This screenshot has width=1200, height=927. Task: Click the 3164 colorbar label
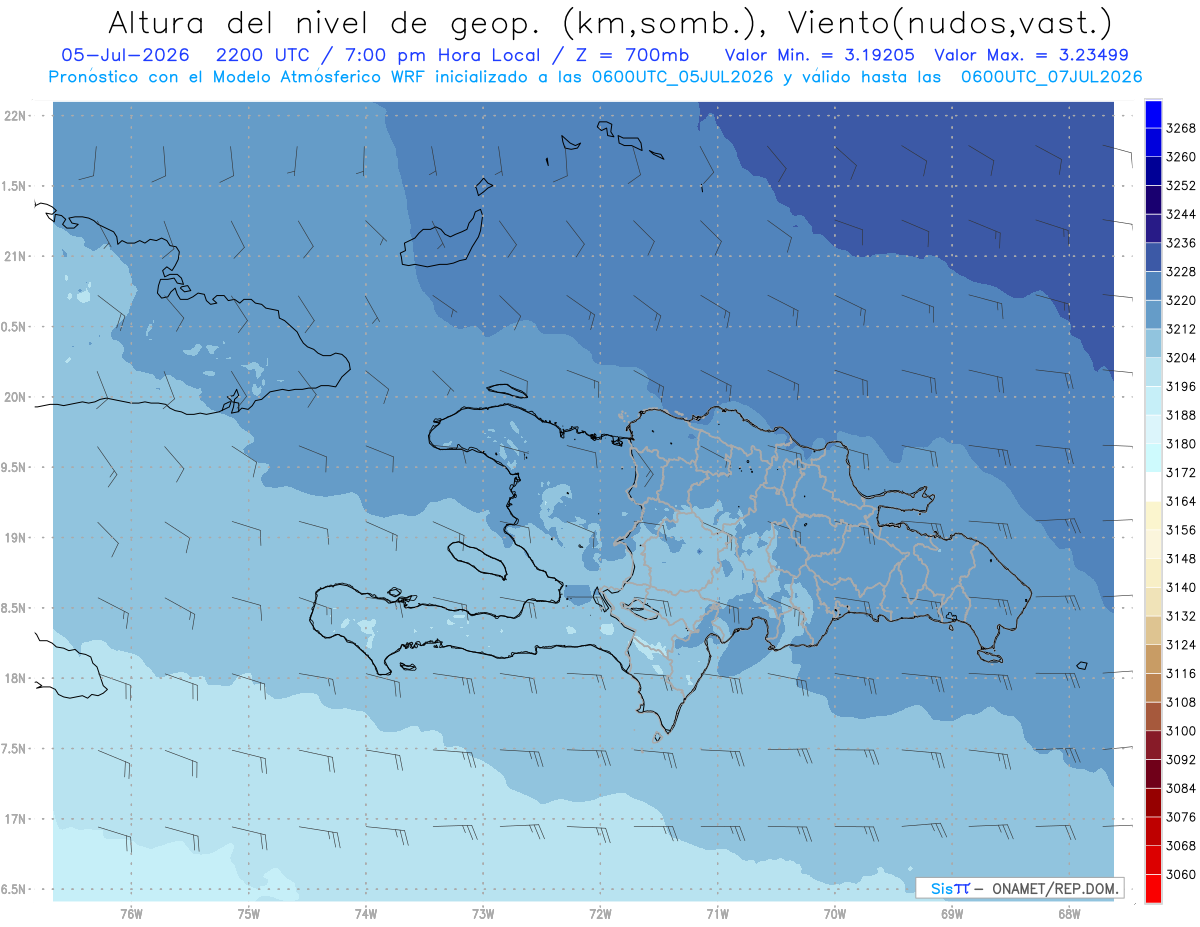pos(1181,501)
